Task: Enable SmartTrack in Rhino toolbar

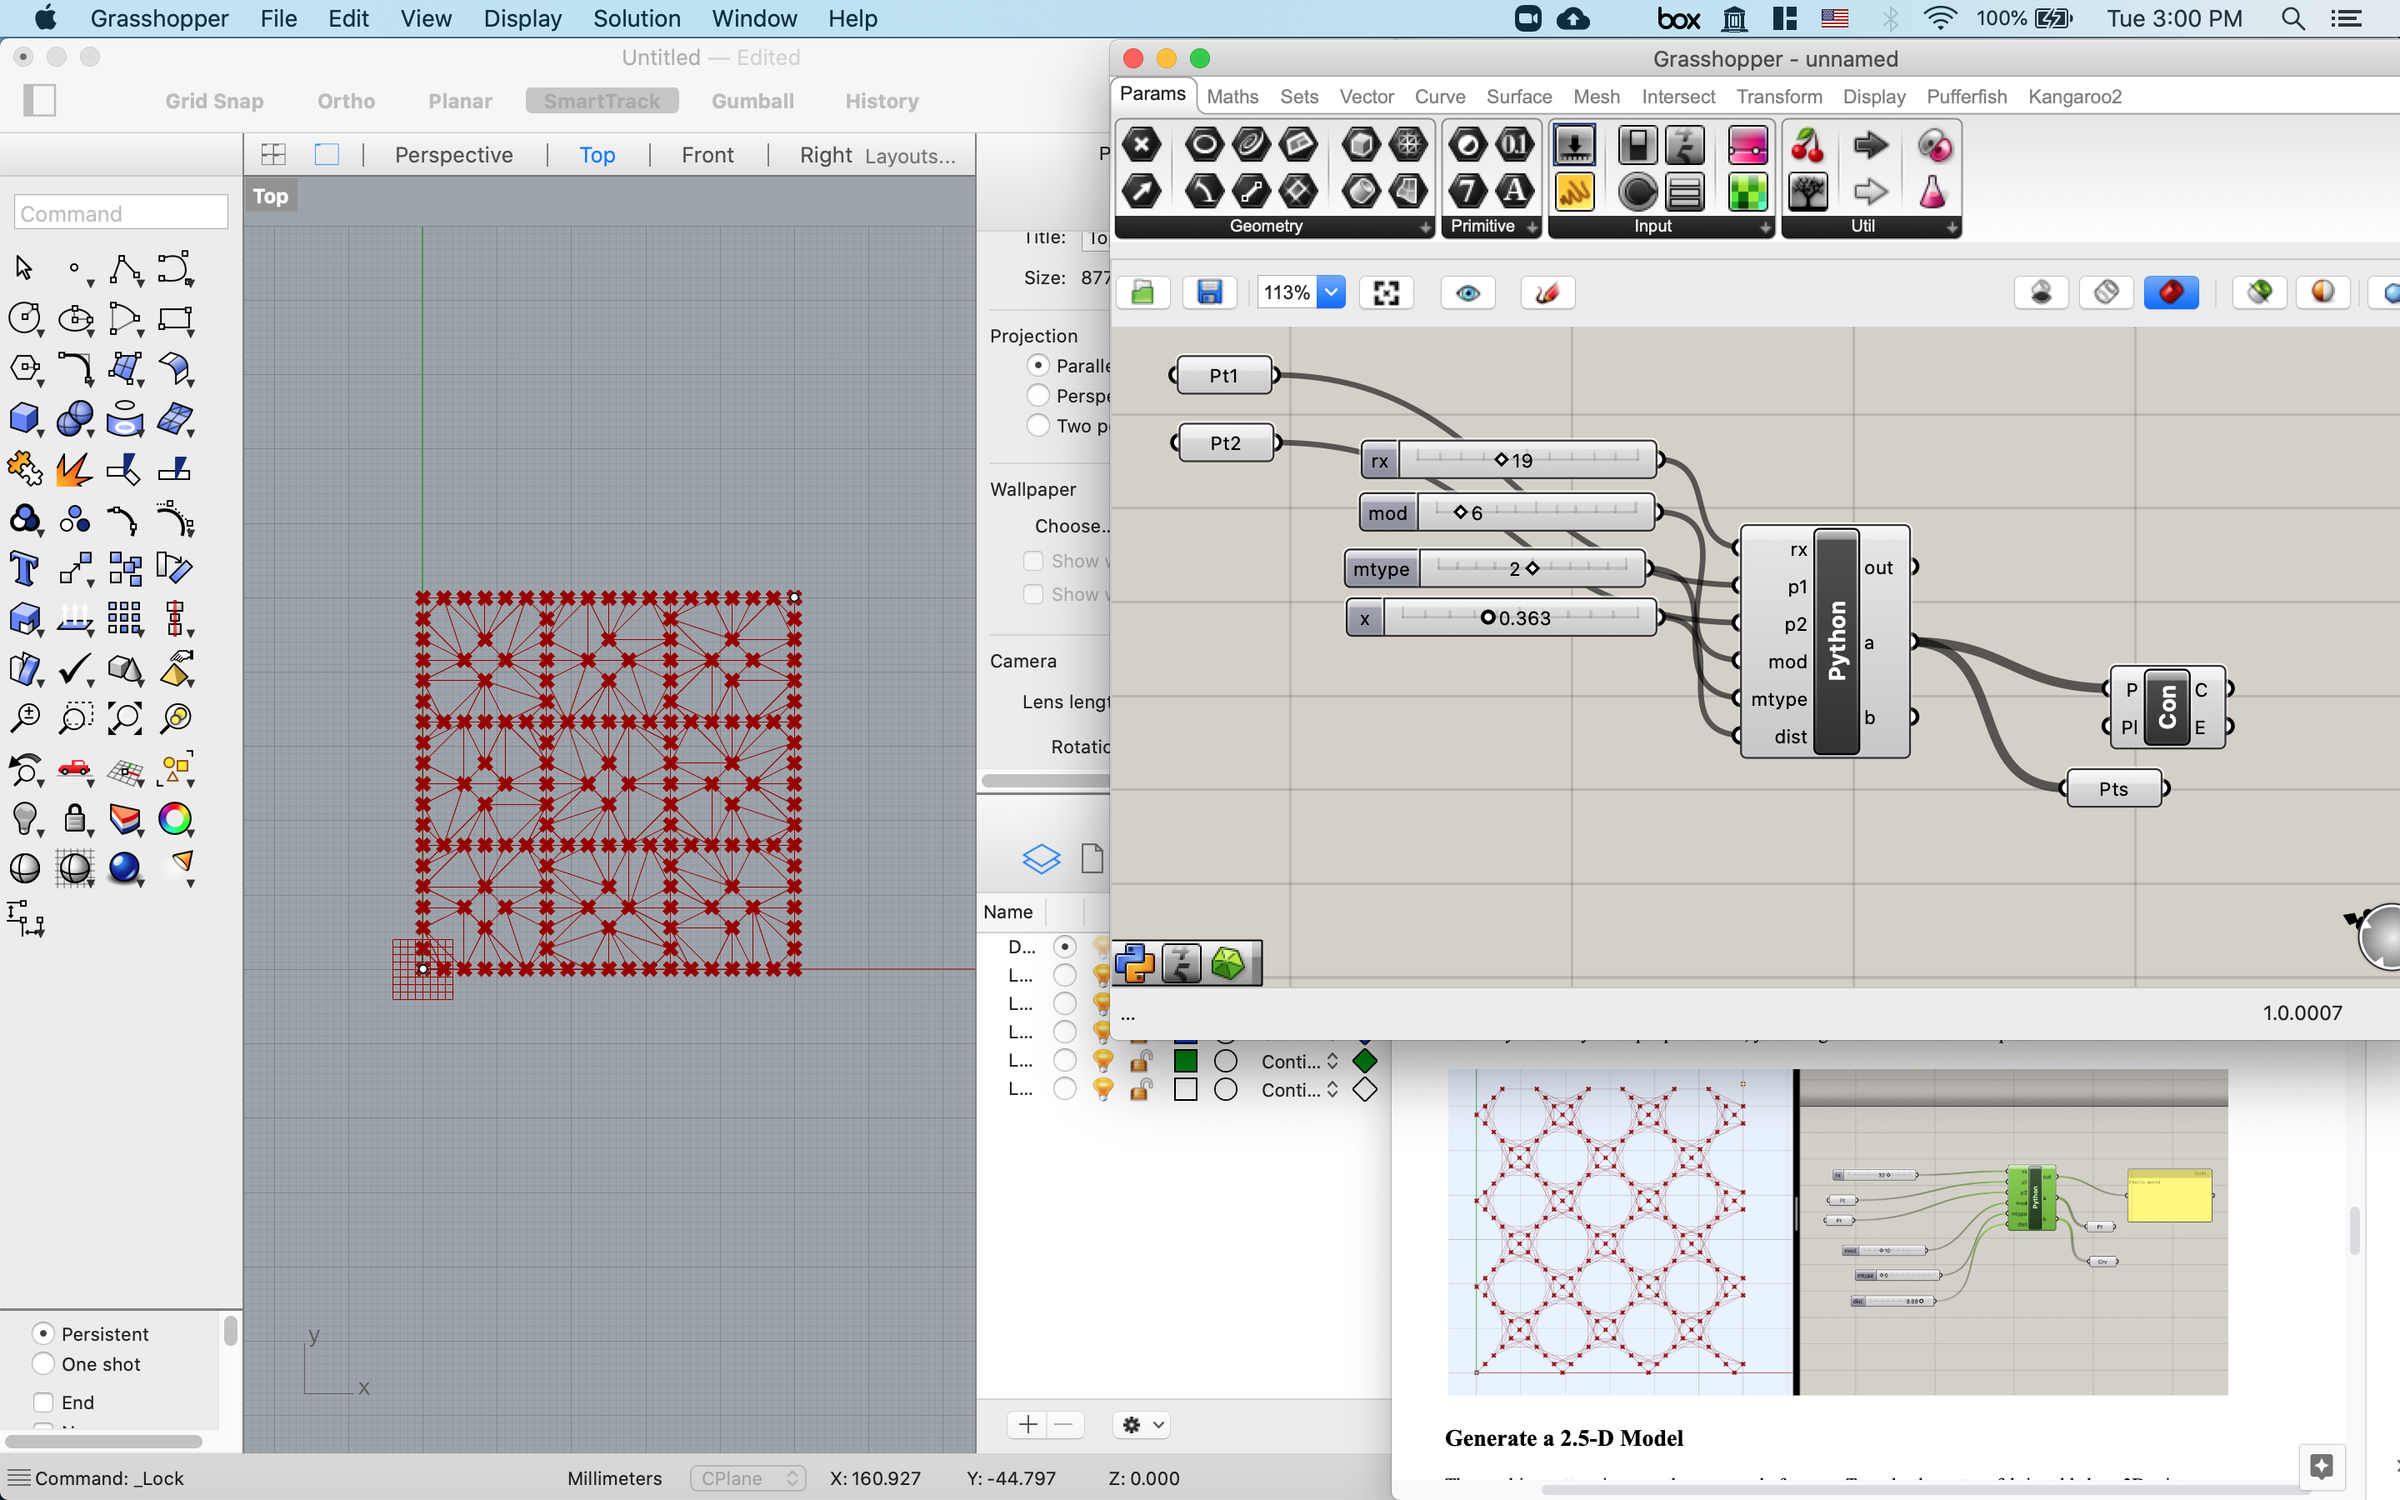Action: pos(601,100)
